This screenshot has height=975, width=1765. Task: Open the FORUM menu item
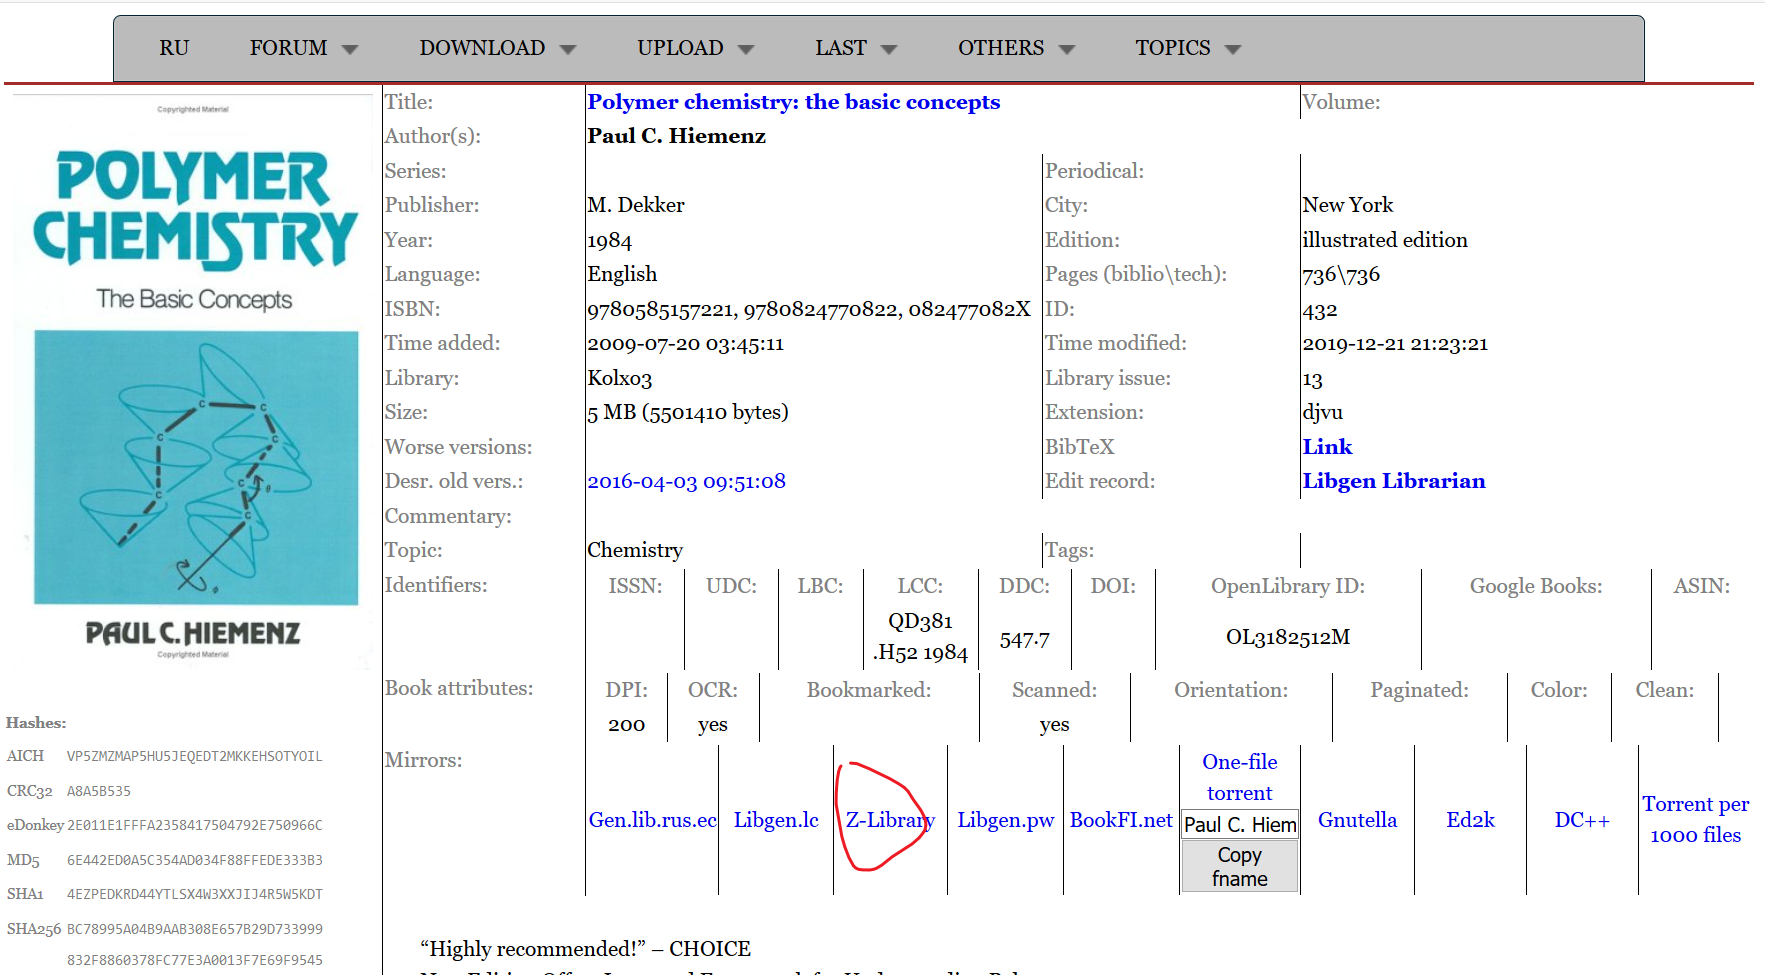pyautogui.click(x=288, y=47)
